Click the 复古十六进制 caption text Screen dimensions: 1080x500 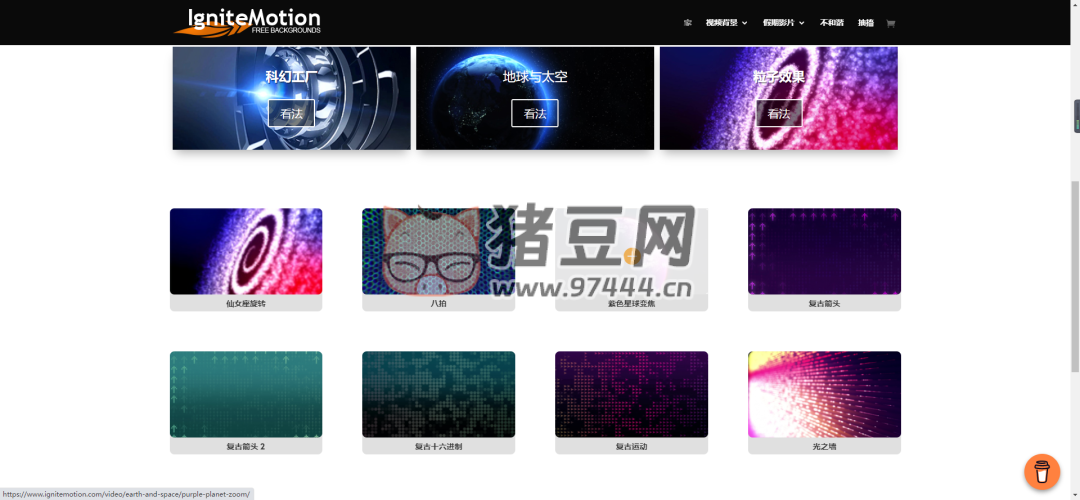tap(439, 446)
